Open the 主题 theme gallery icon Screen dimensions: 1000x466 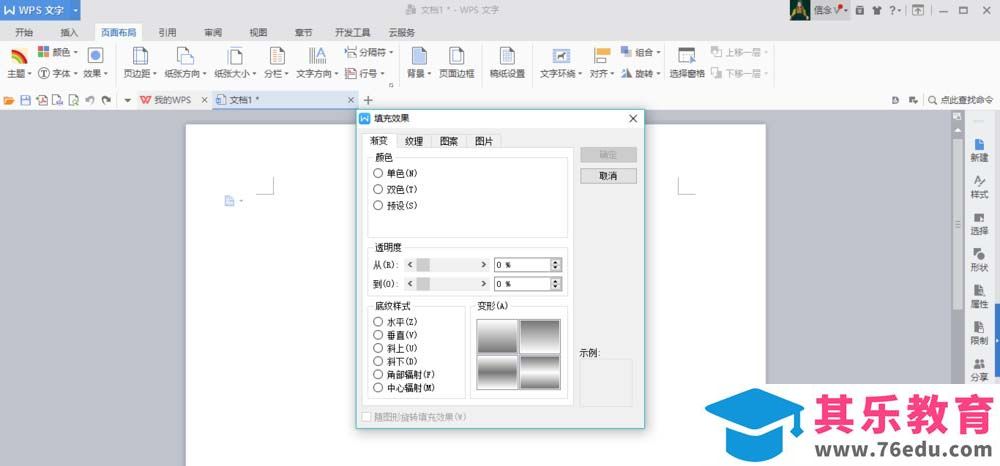point(19,56)
